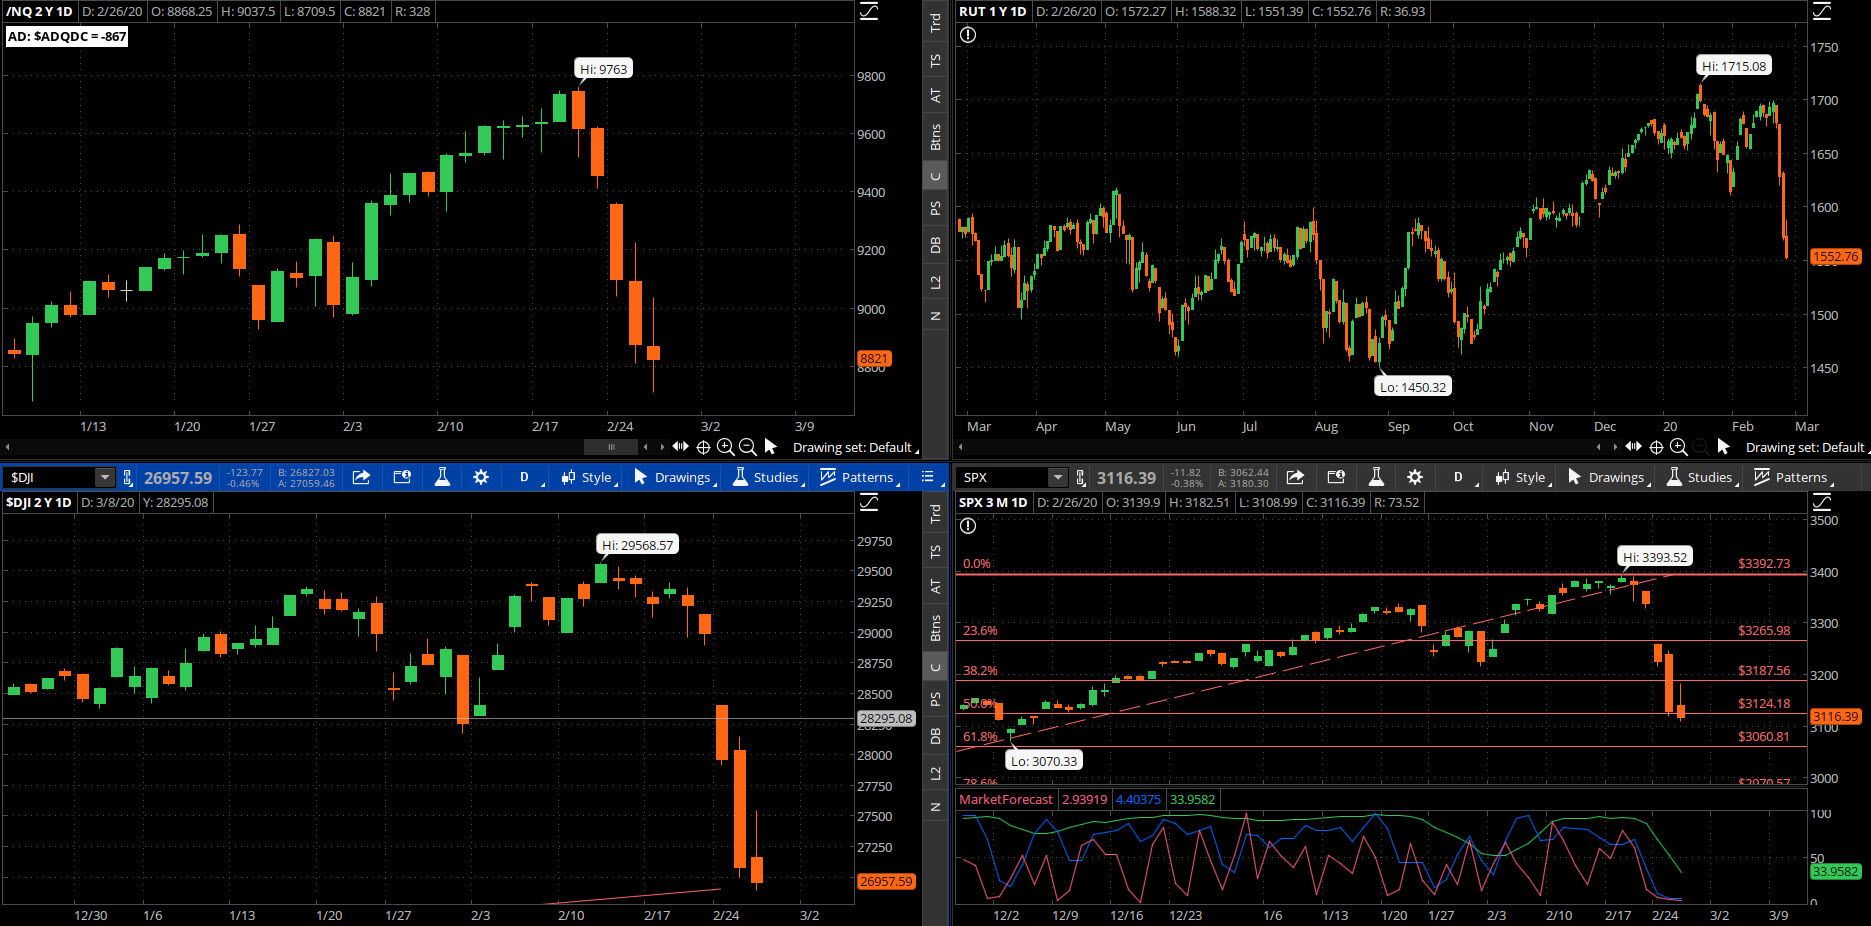Select the pointer cursor tool under RUT chart
The width and height of the screenshot is (1871, 926).
[1723, 446]
